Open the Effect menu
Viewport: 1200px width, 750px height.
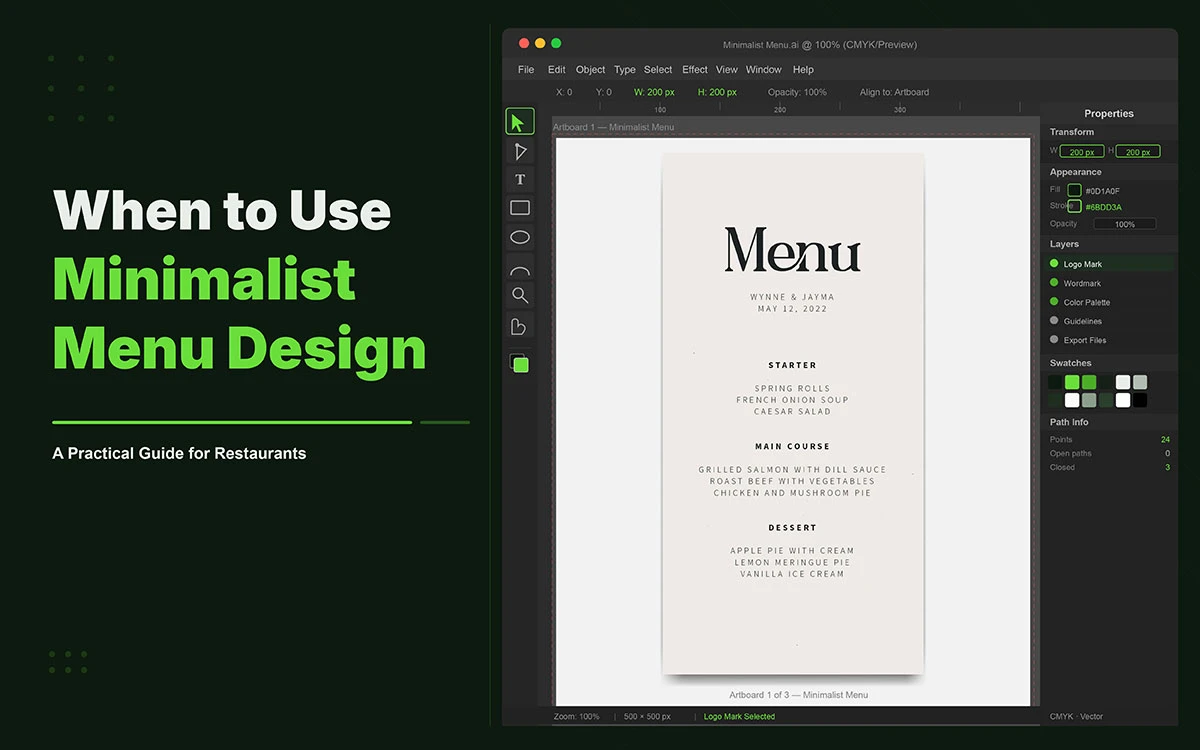(x=695, y=70)
